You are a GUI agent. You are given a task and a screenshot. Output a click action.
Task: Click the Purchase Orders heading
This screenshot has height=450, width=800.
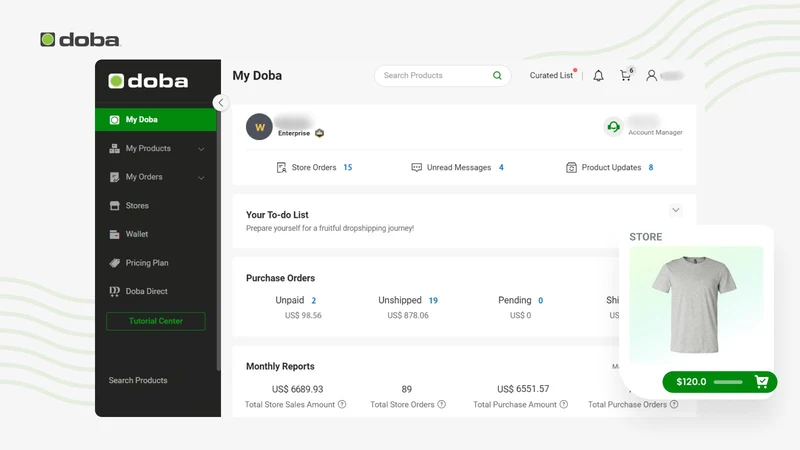tap(280, 278)
